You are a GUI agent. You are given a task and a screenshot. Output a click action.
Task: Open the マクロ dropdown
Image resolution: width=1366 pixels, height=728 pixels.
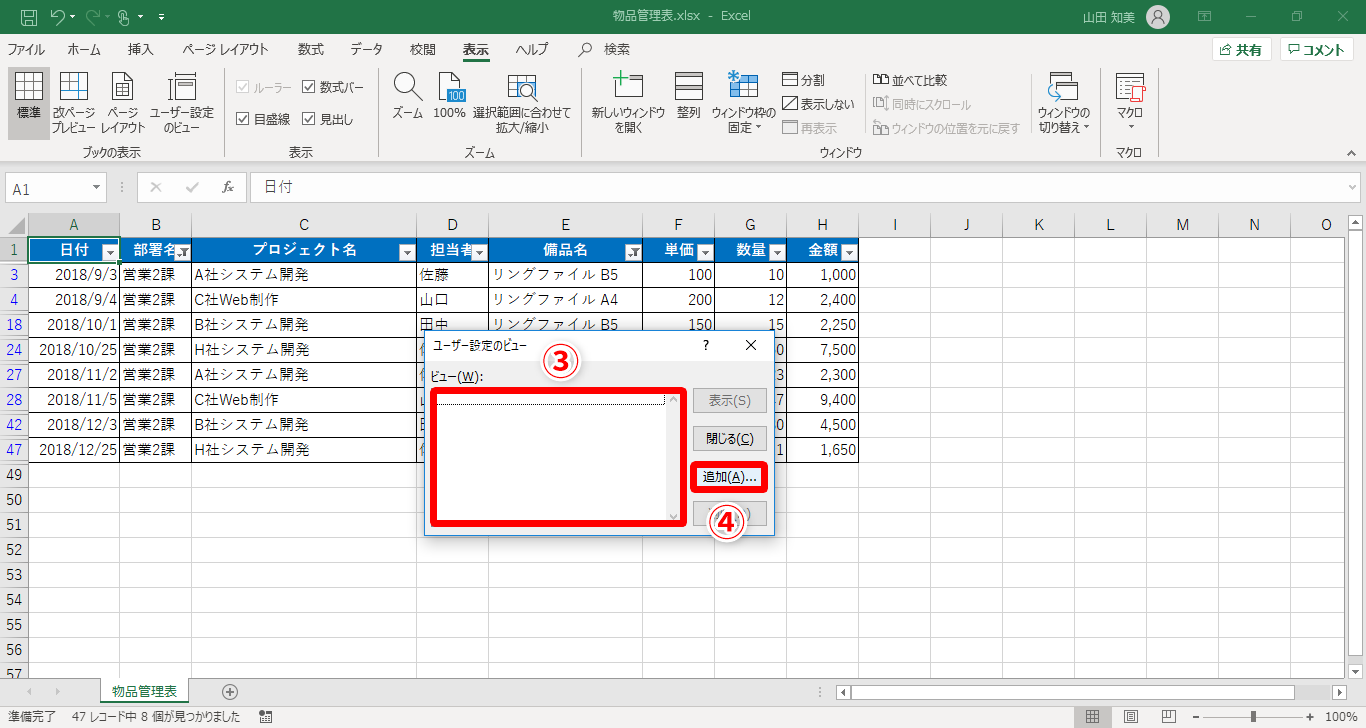tap(1130, 103)
